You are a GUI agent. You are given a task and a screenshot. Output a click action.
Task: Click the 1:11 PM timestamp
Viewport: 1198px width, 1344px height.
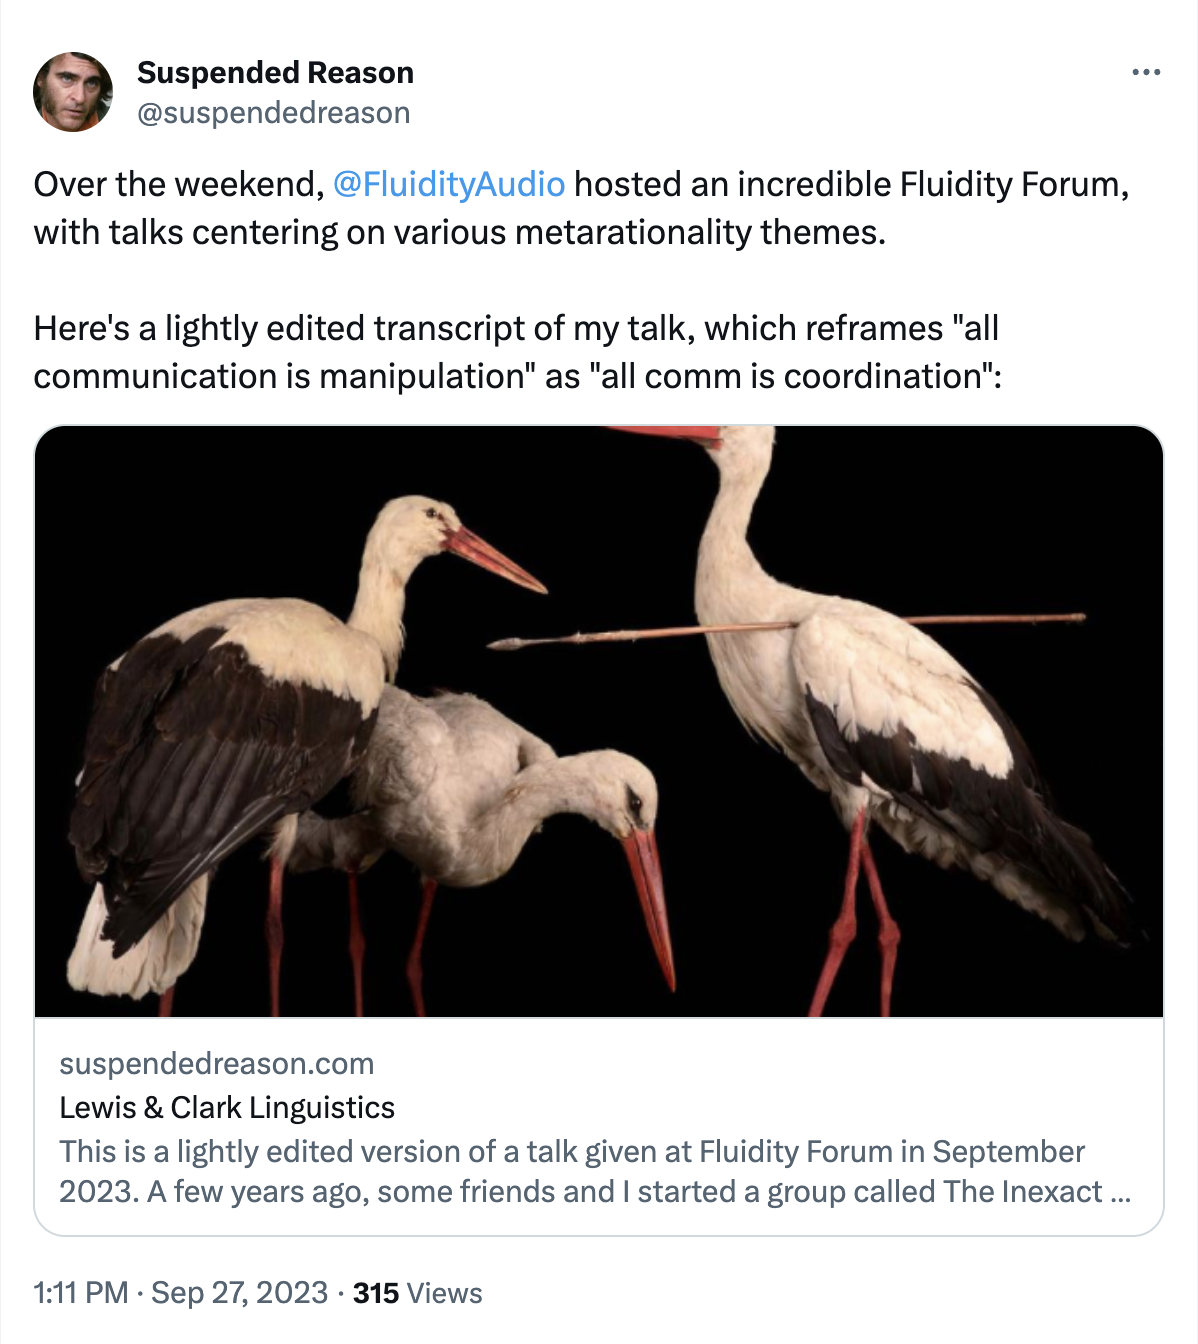(x=81, y=1293)
